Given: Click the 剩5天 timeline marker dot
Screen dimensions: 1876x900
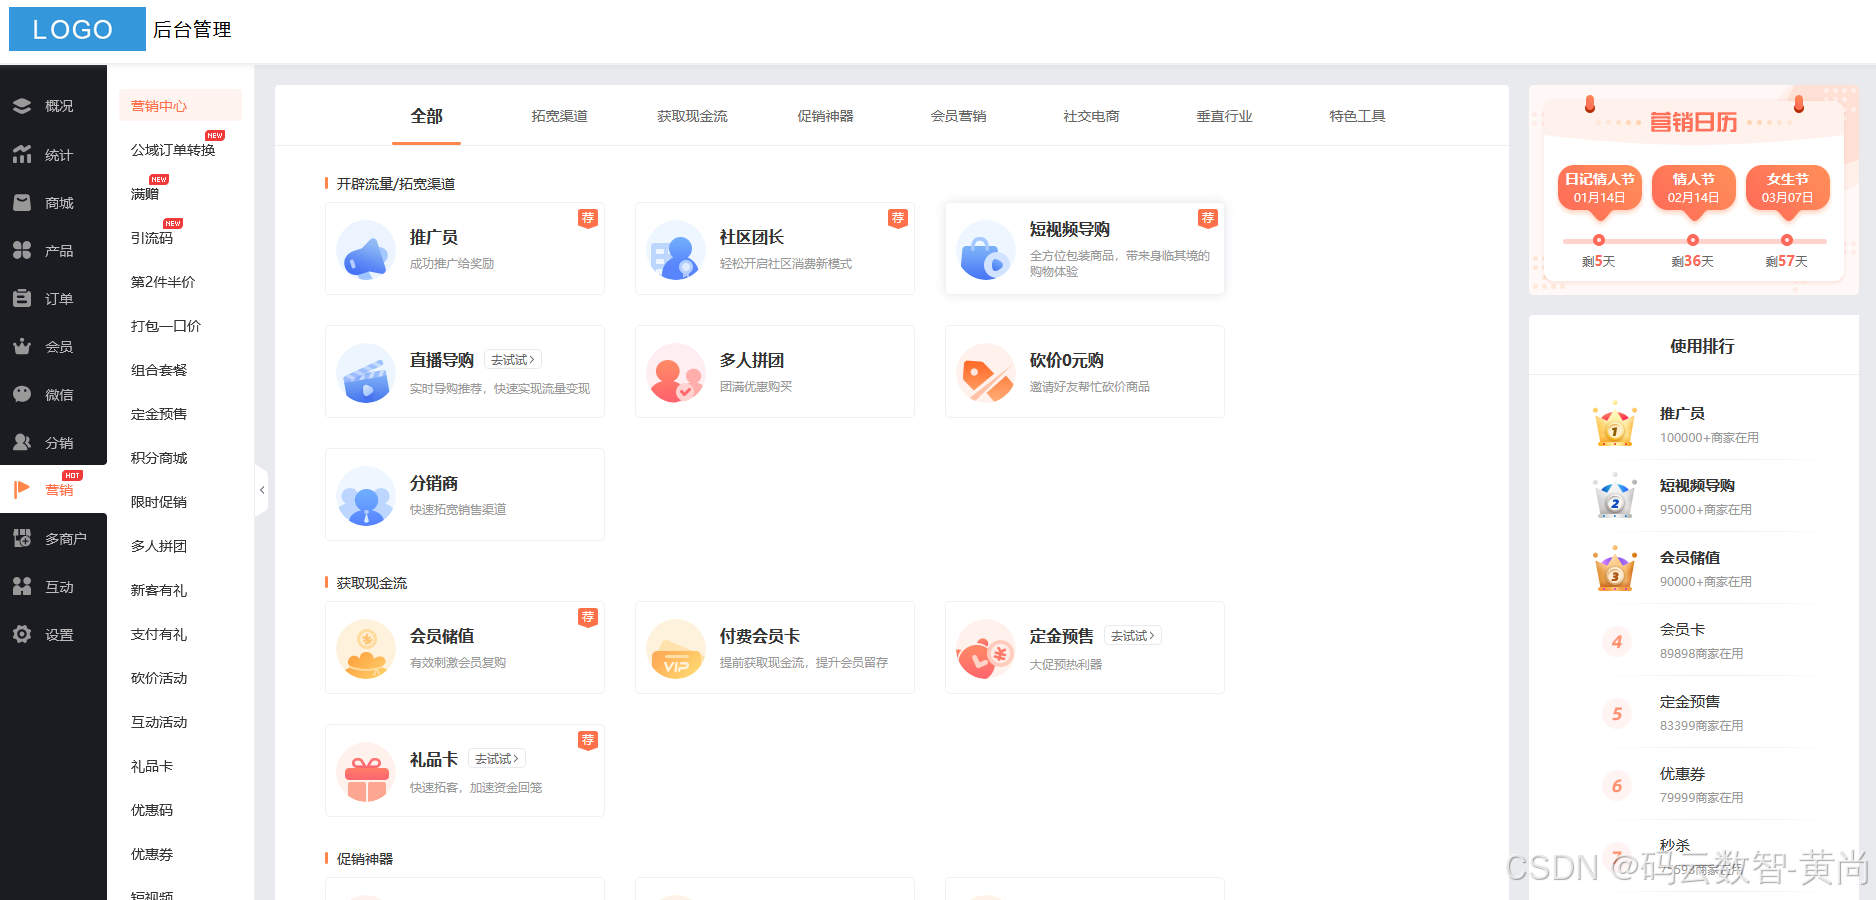Looking at the screenshot, I should 1599,240.
